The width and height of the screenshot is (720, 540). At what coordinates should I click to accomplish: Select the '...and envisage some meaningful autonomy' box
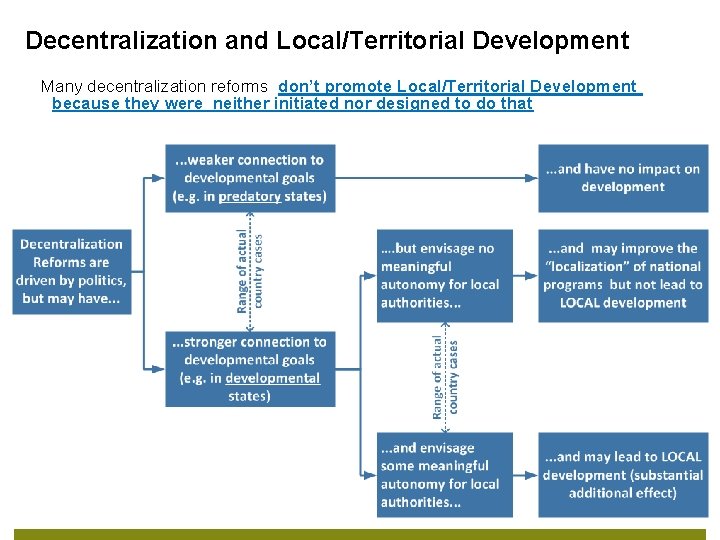(x=444, y=475)
